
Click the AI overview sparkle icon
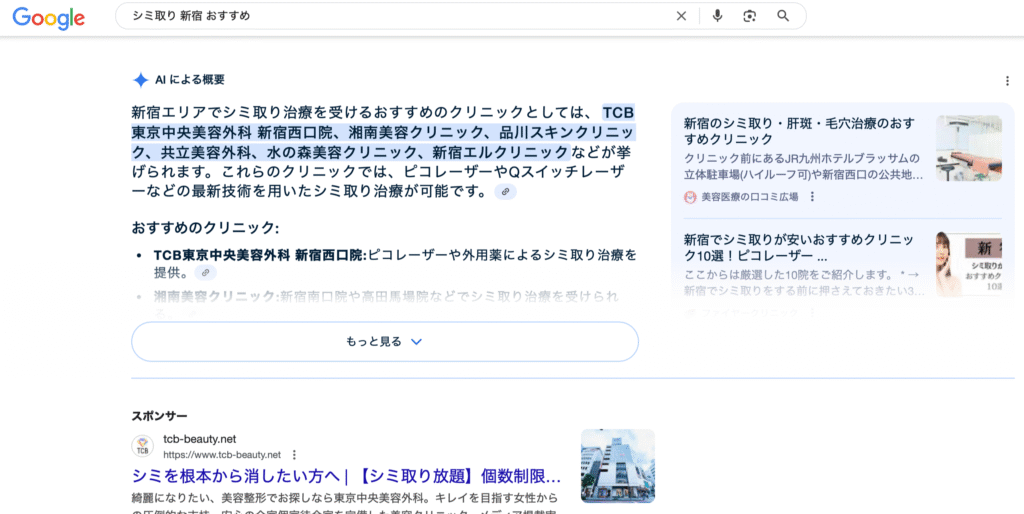(x=140, y=80)
